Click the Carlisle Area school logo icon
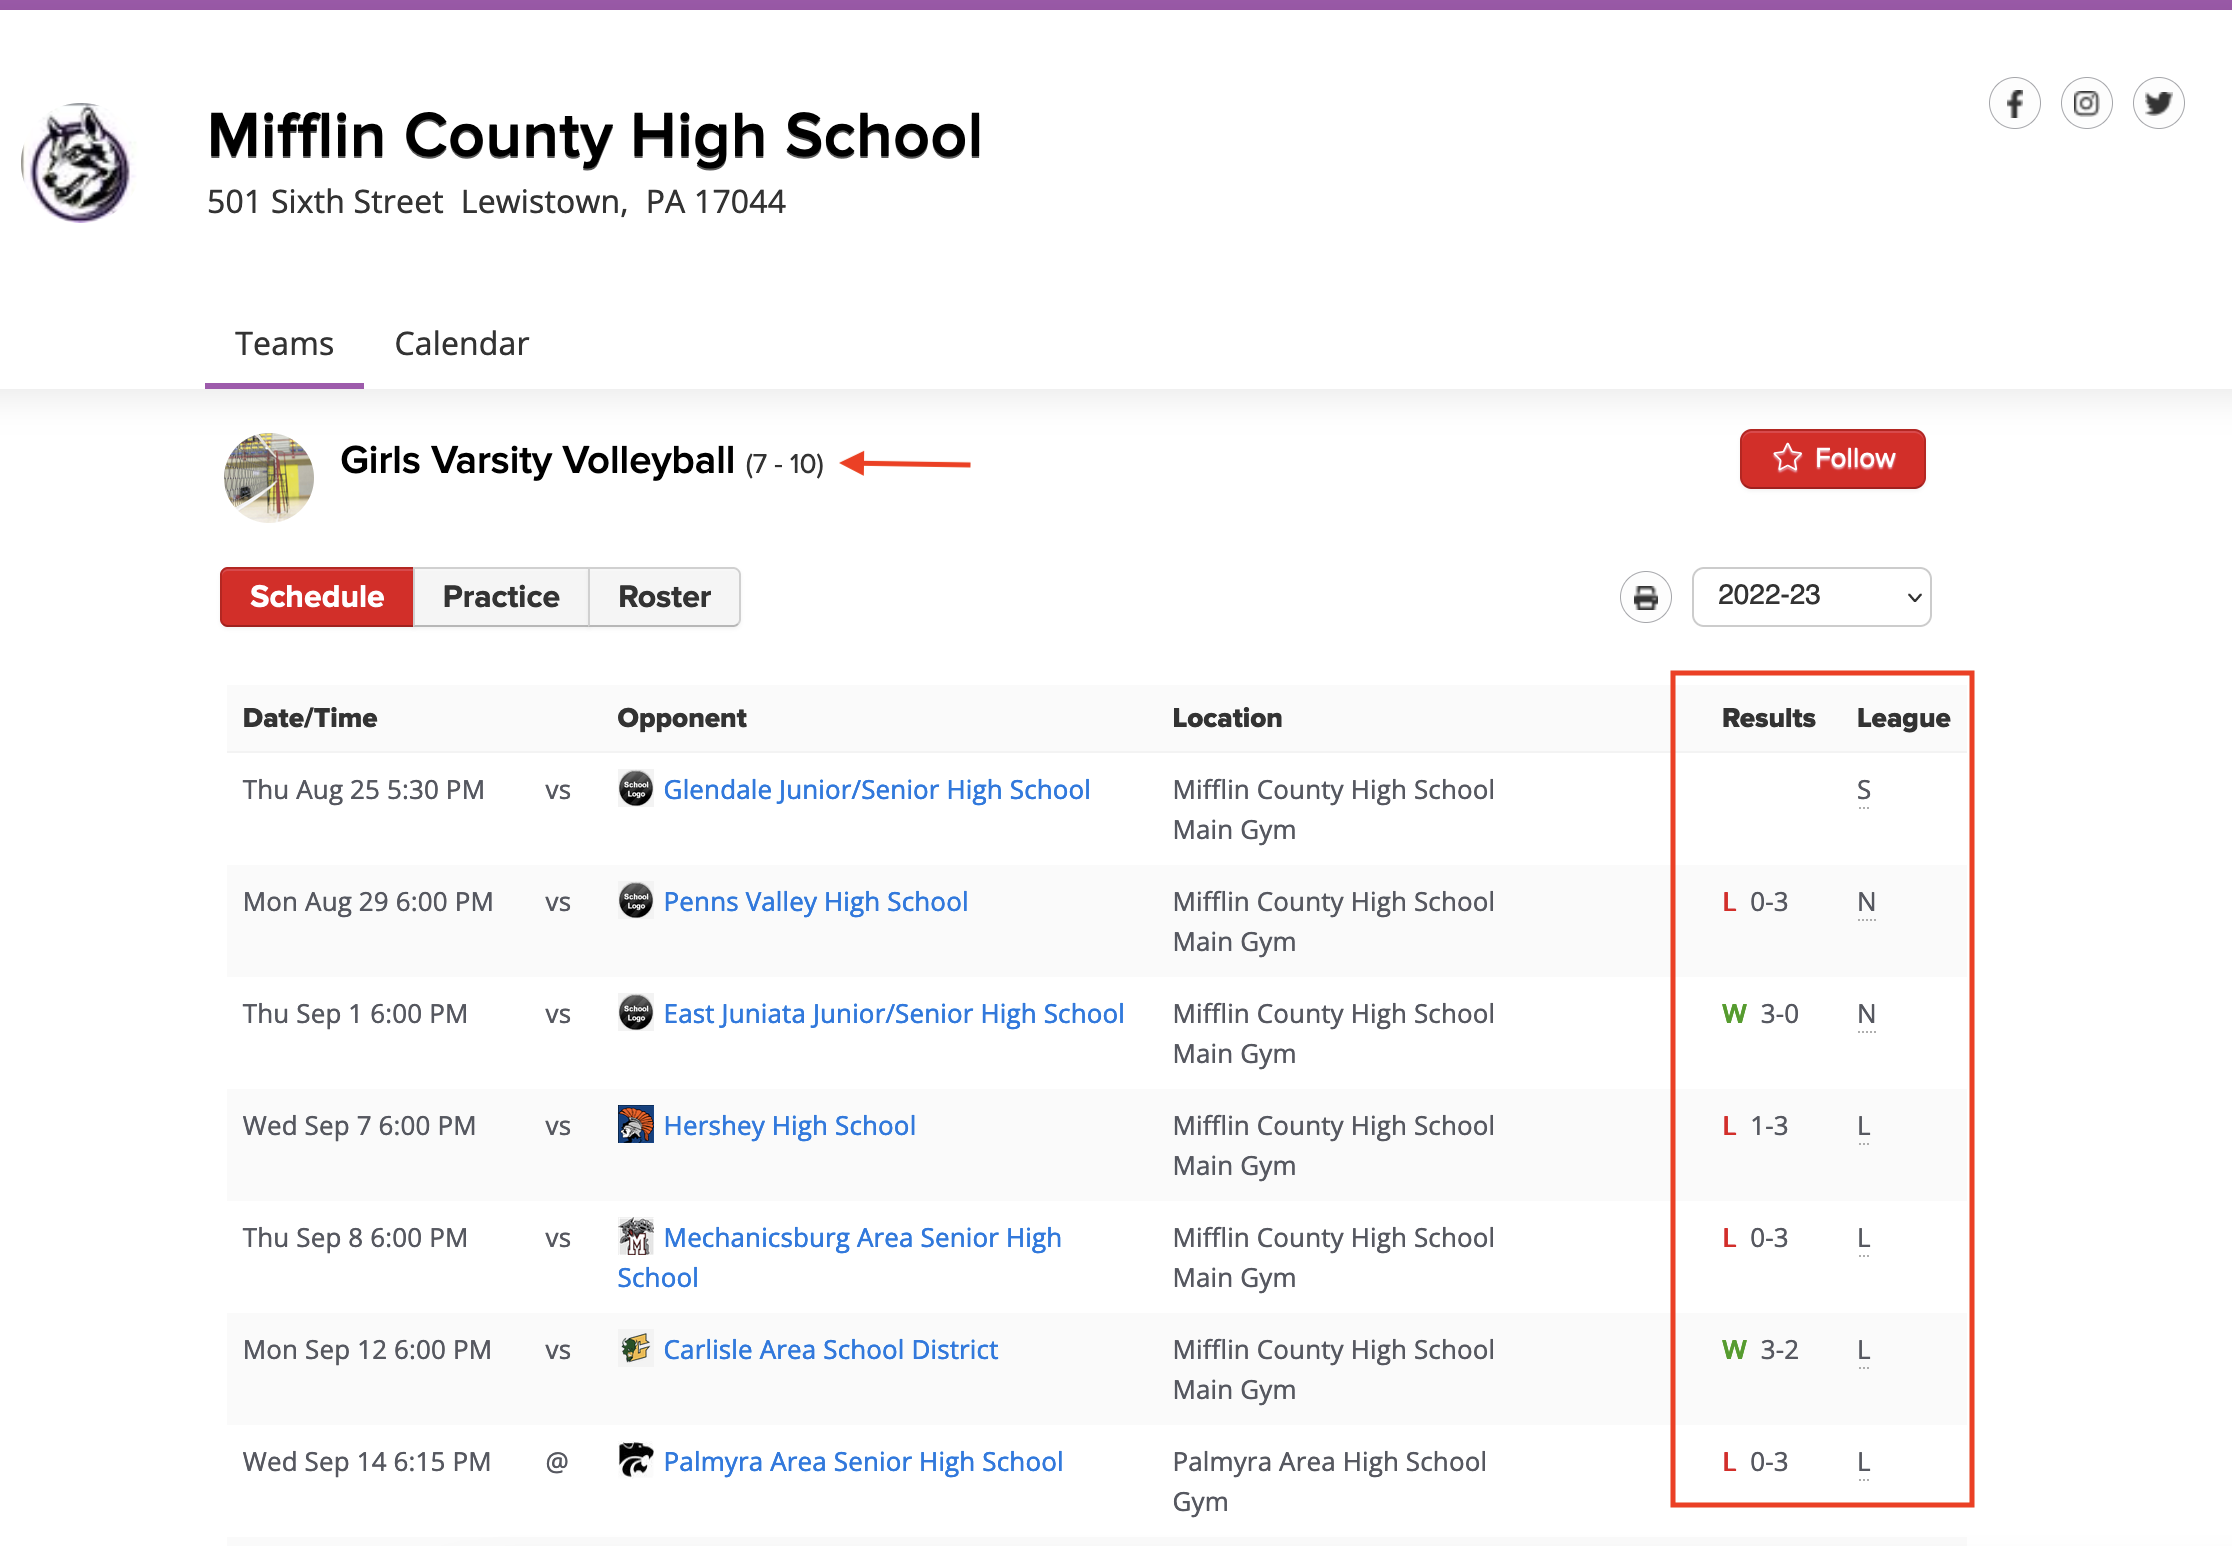The image size is (2232, 1546). click(x=635, y=1348)
